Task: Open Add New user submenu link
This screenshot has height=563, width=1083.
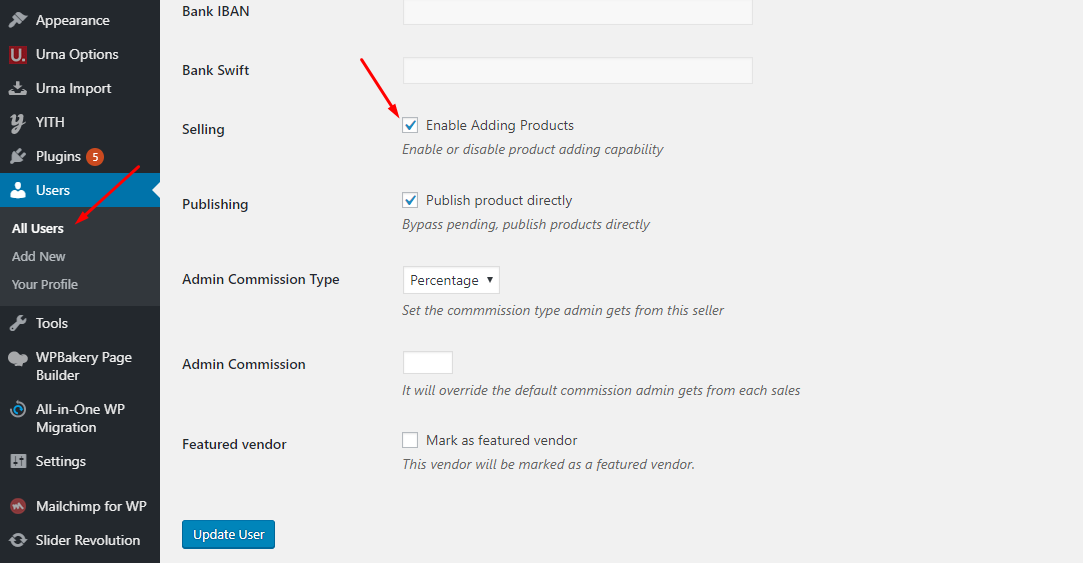Action: (39, 256)
